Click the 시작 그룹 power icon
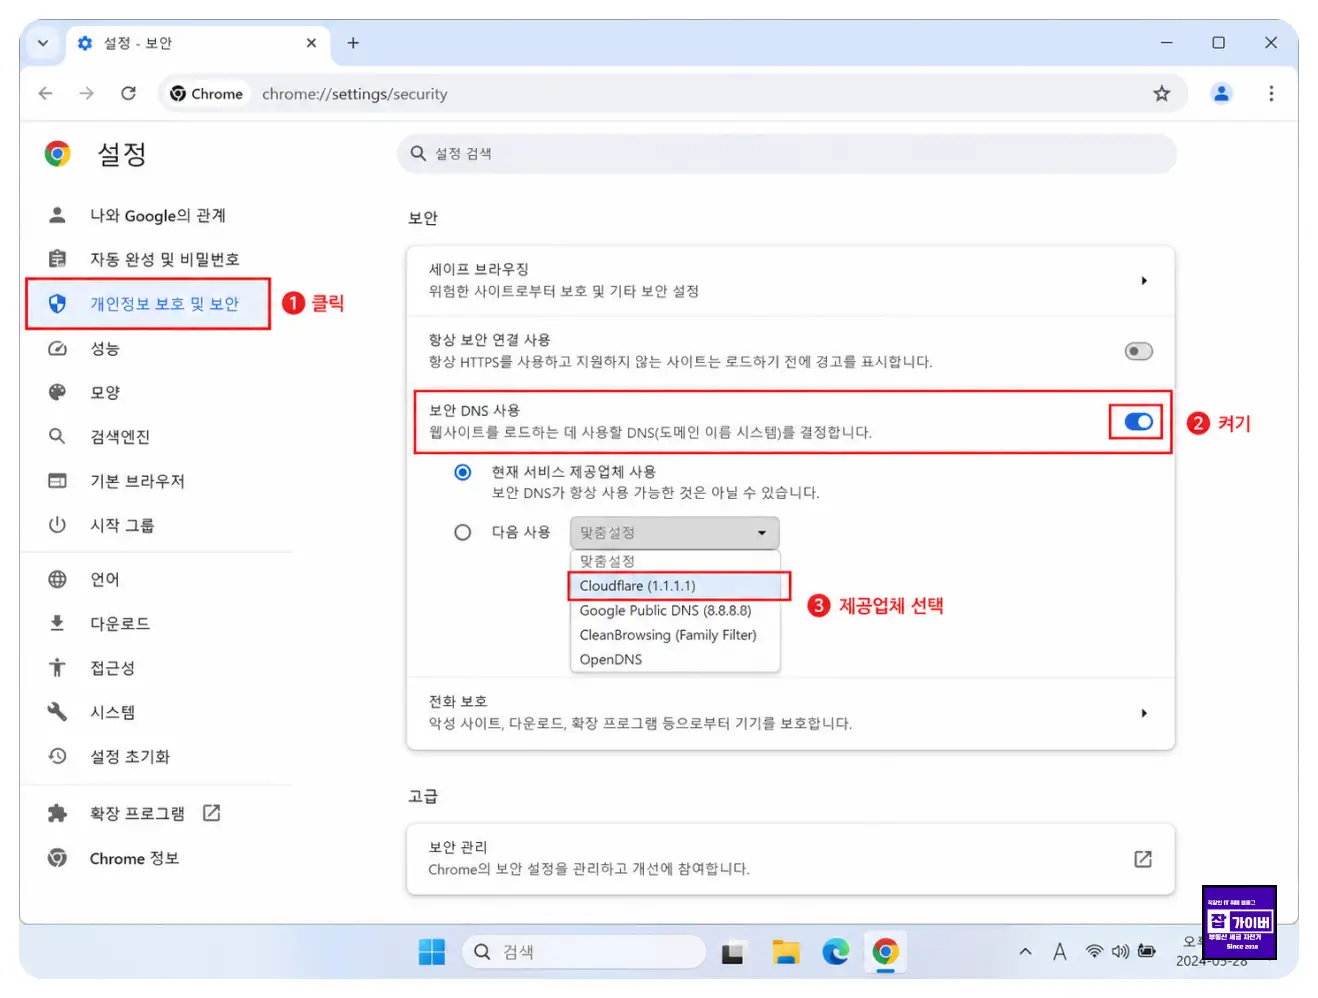 [57, 524]
